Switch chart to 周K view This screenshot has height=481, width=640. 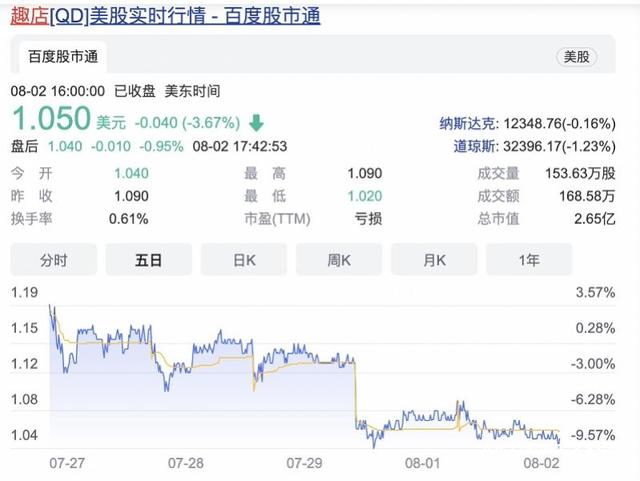point(339,260)
